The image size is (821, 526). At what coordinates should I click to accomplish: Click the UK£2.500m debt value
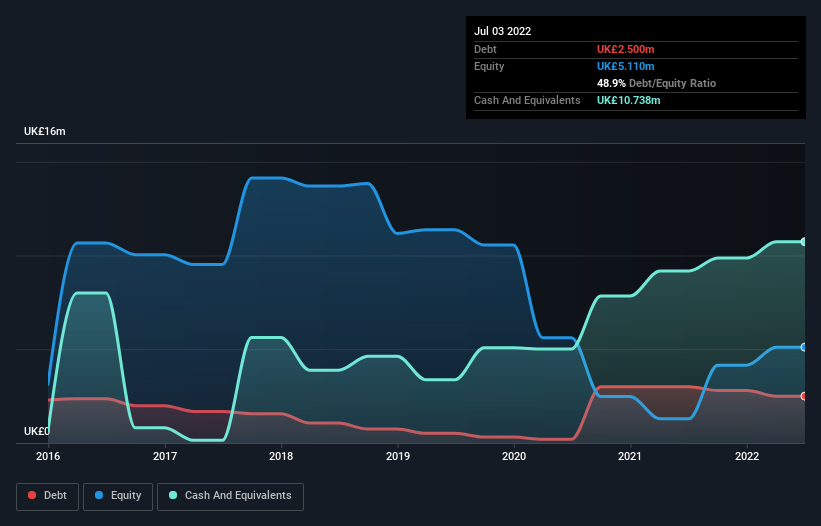tap(626, 49)
